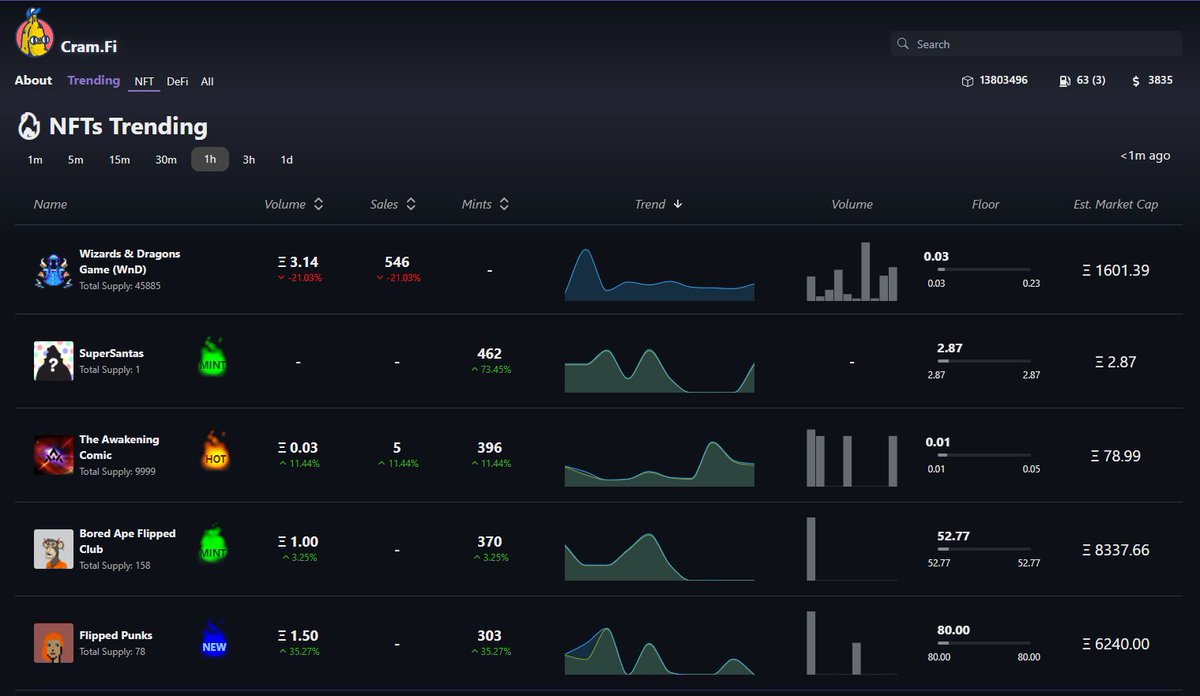Open Bored Ape Flipped Club avatar
Screen dimensions: 1200x696
pyautogui.click(x=53, y=549)
